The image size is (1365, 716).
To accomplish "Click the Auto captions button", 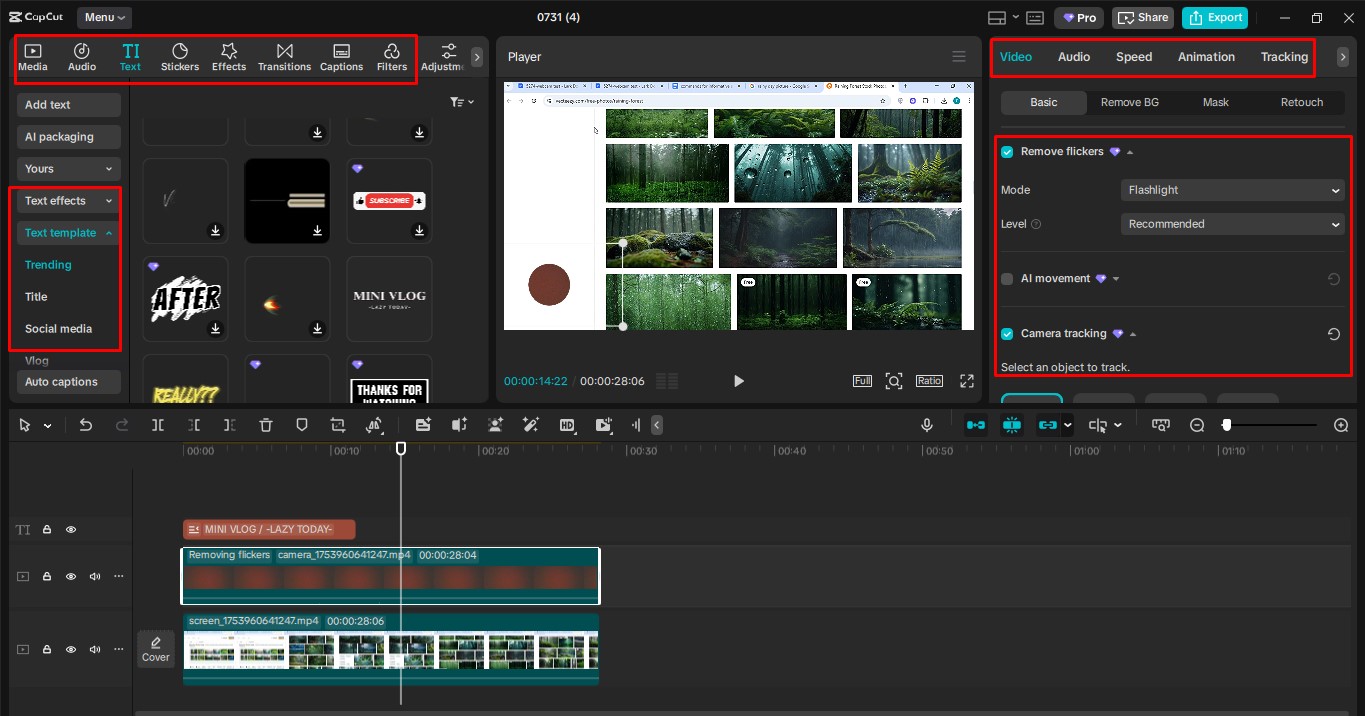I will [68, 382].
